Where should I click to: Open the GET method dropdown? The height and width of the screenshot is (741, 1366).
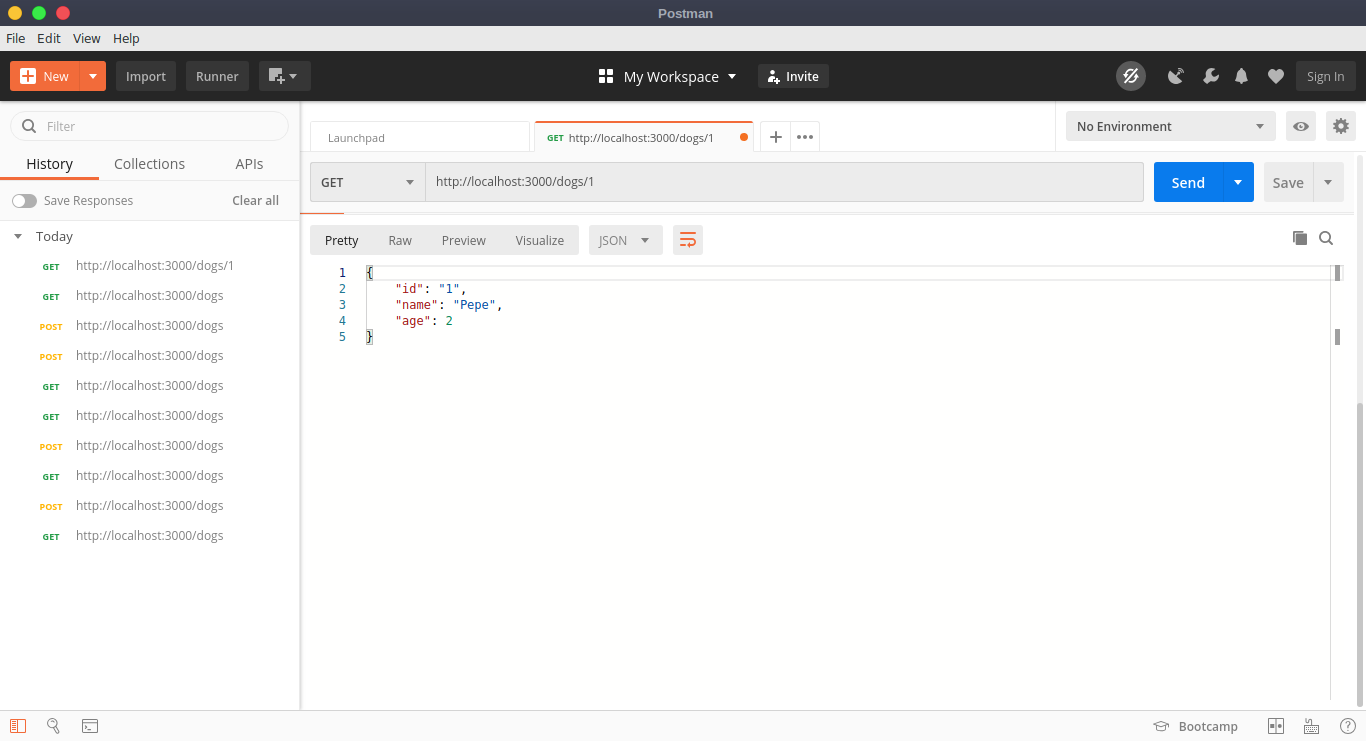coord(368,182)
